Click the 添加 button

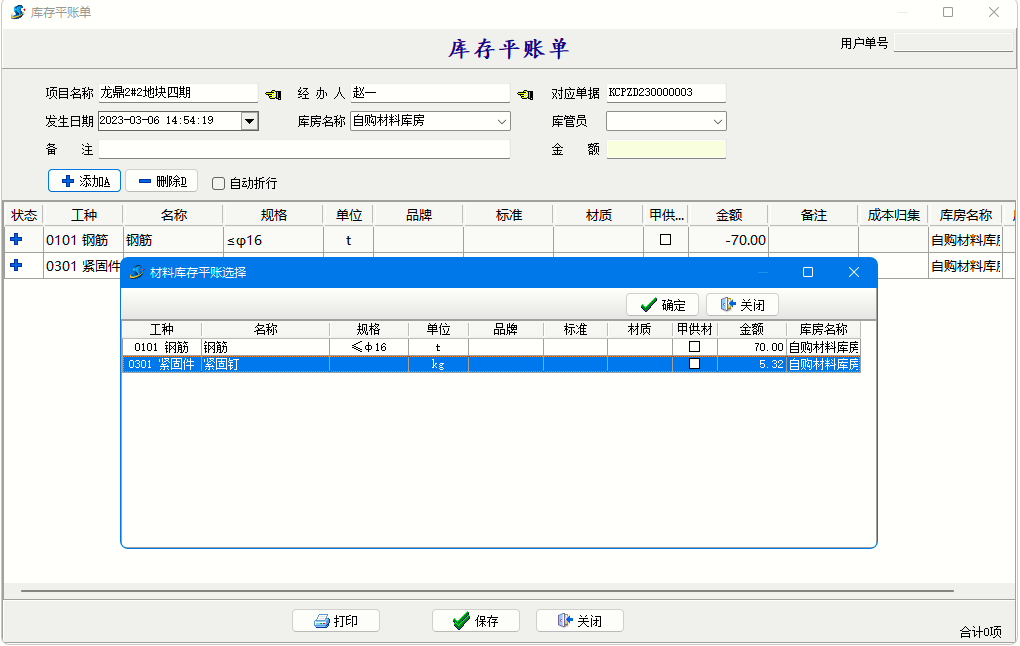tap(85, 181)
